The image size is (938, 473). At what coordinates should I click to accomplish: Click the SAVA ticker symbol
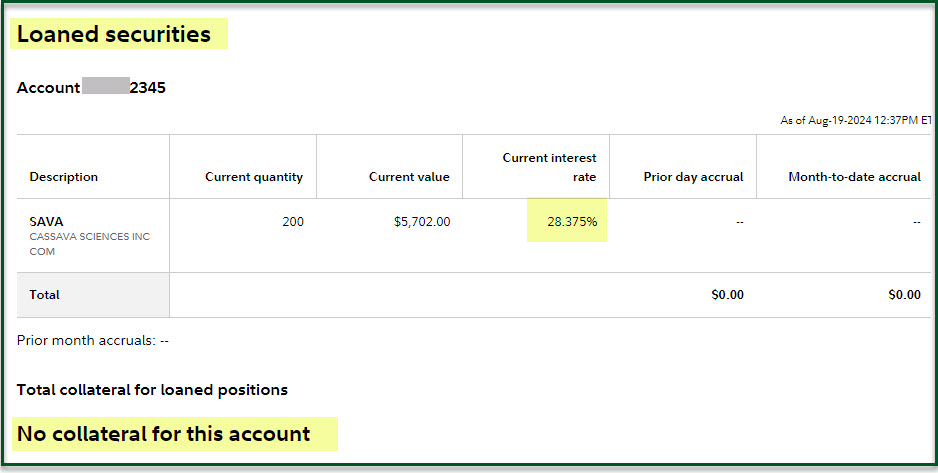(47, 221)
